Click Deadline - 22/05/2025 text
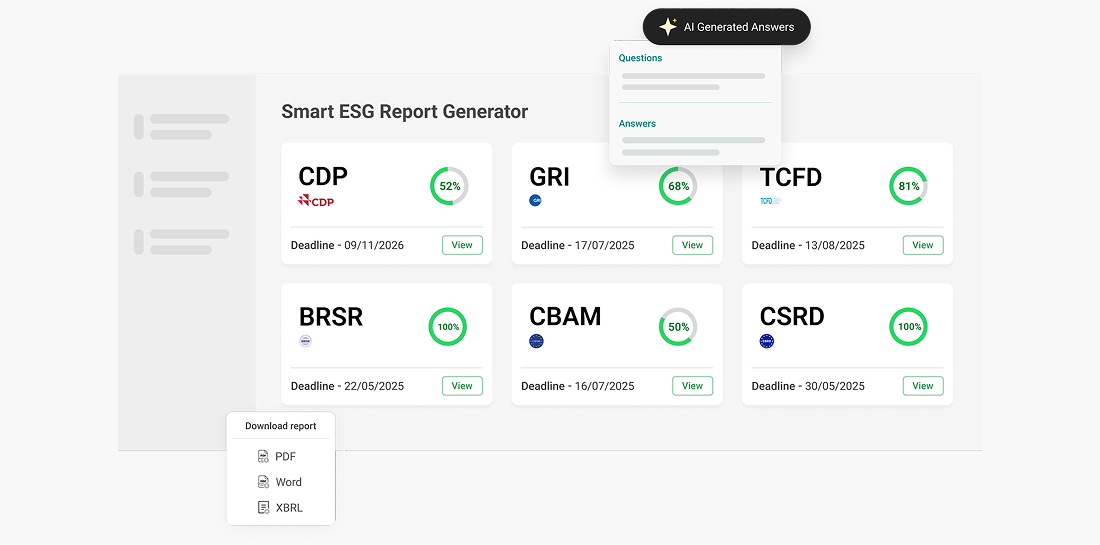1100x545 pixels. (347, 386)
